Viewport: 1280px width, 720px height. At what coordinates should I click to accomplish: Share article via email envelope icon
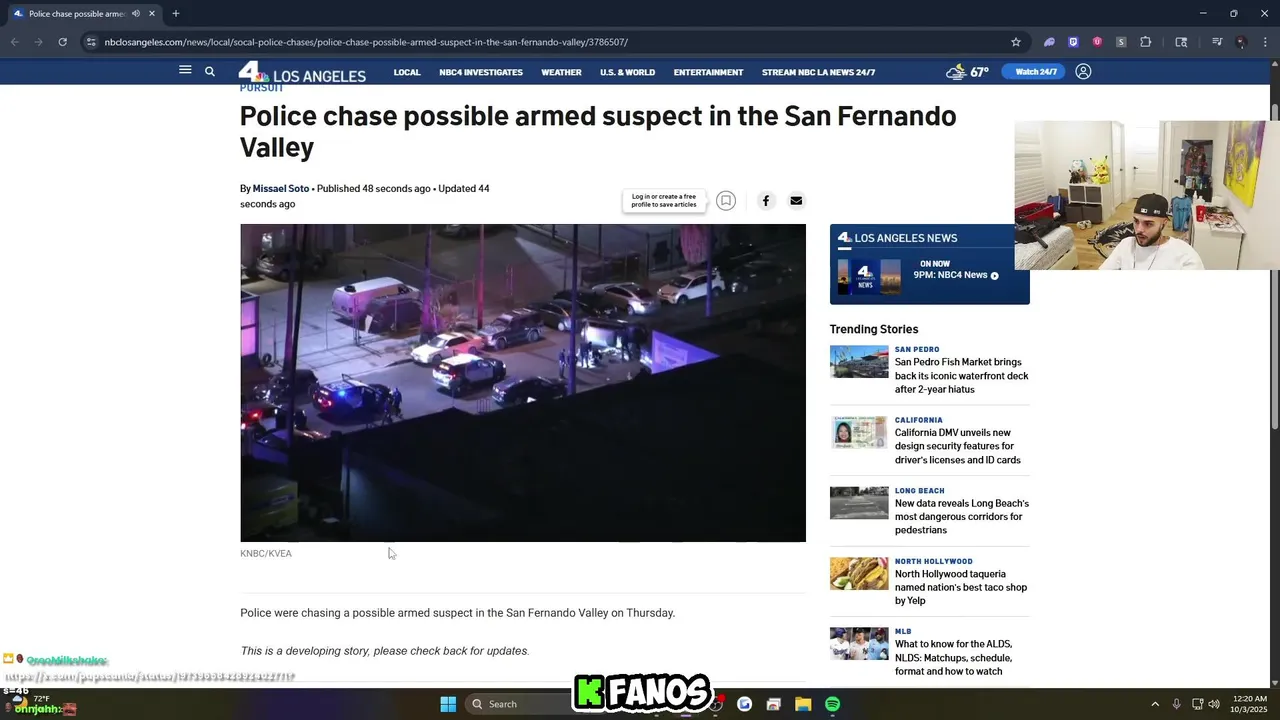click(x=796, y=201)
